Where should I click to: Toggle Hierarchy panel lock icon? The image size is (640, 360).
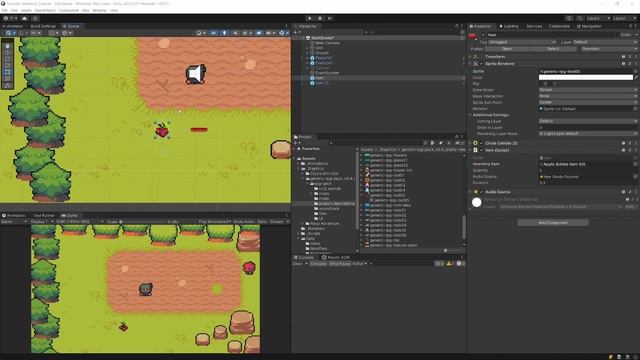457,26
